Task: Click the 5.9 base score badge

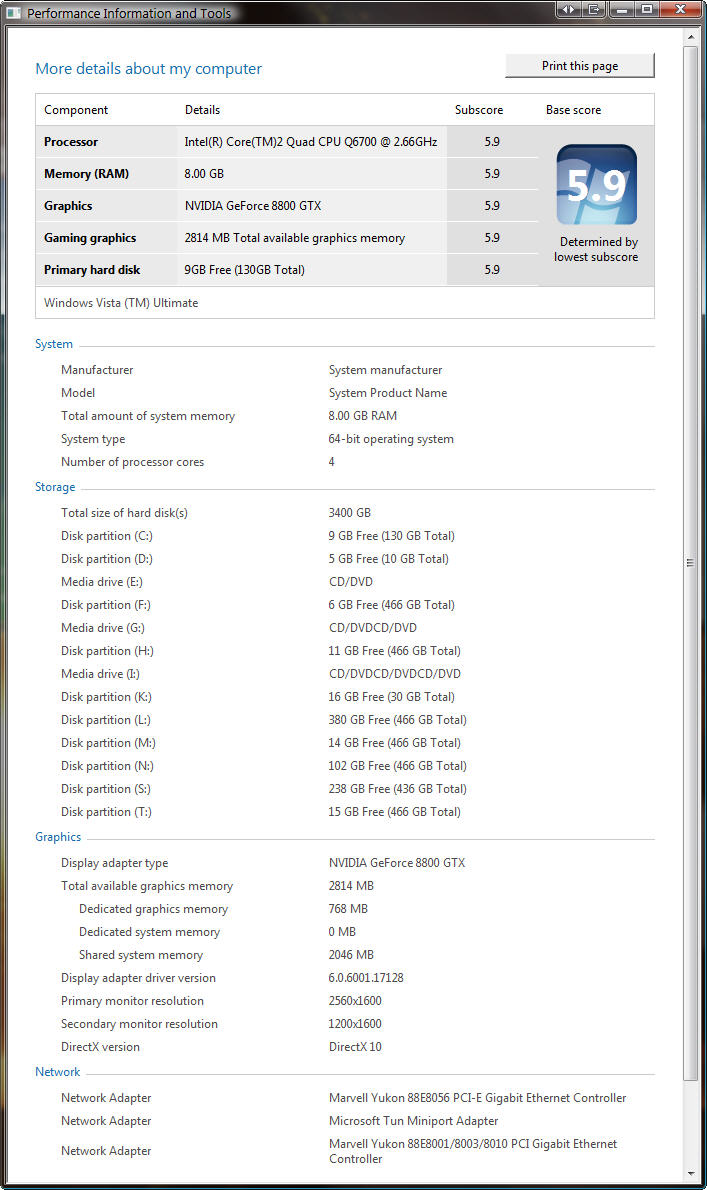Action: [x=596, y=184]
